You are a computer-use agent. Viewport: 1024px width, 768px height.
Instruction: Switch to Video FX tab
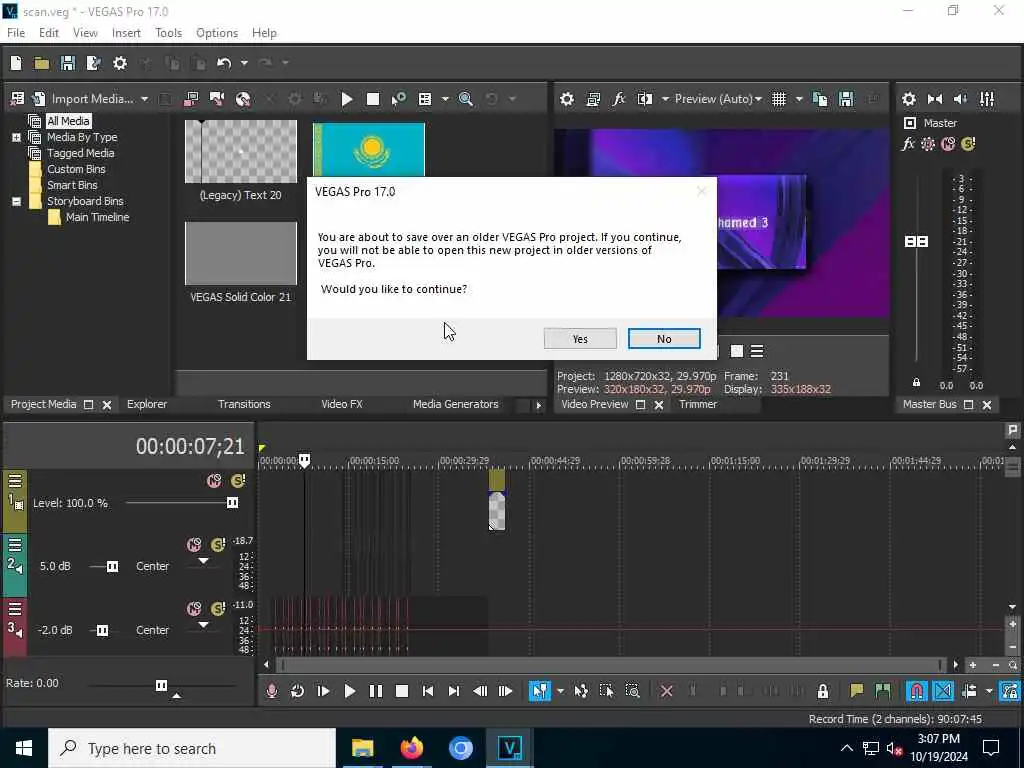342,404
